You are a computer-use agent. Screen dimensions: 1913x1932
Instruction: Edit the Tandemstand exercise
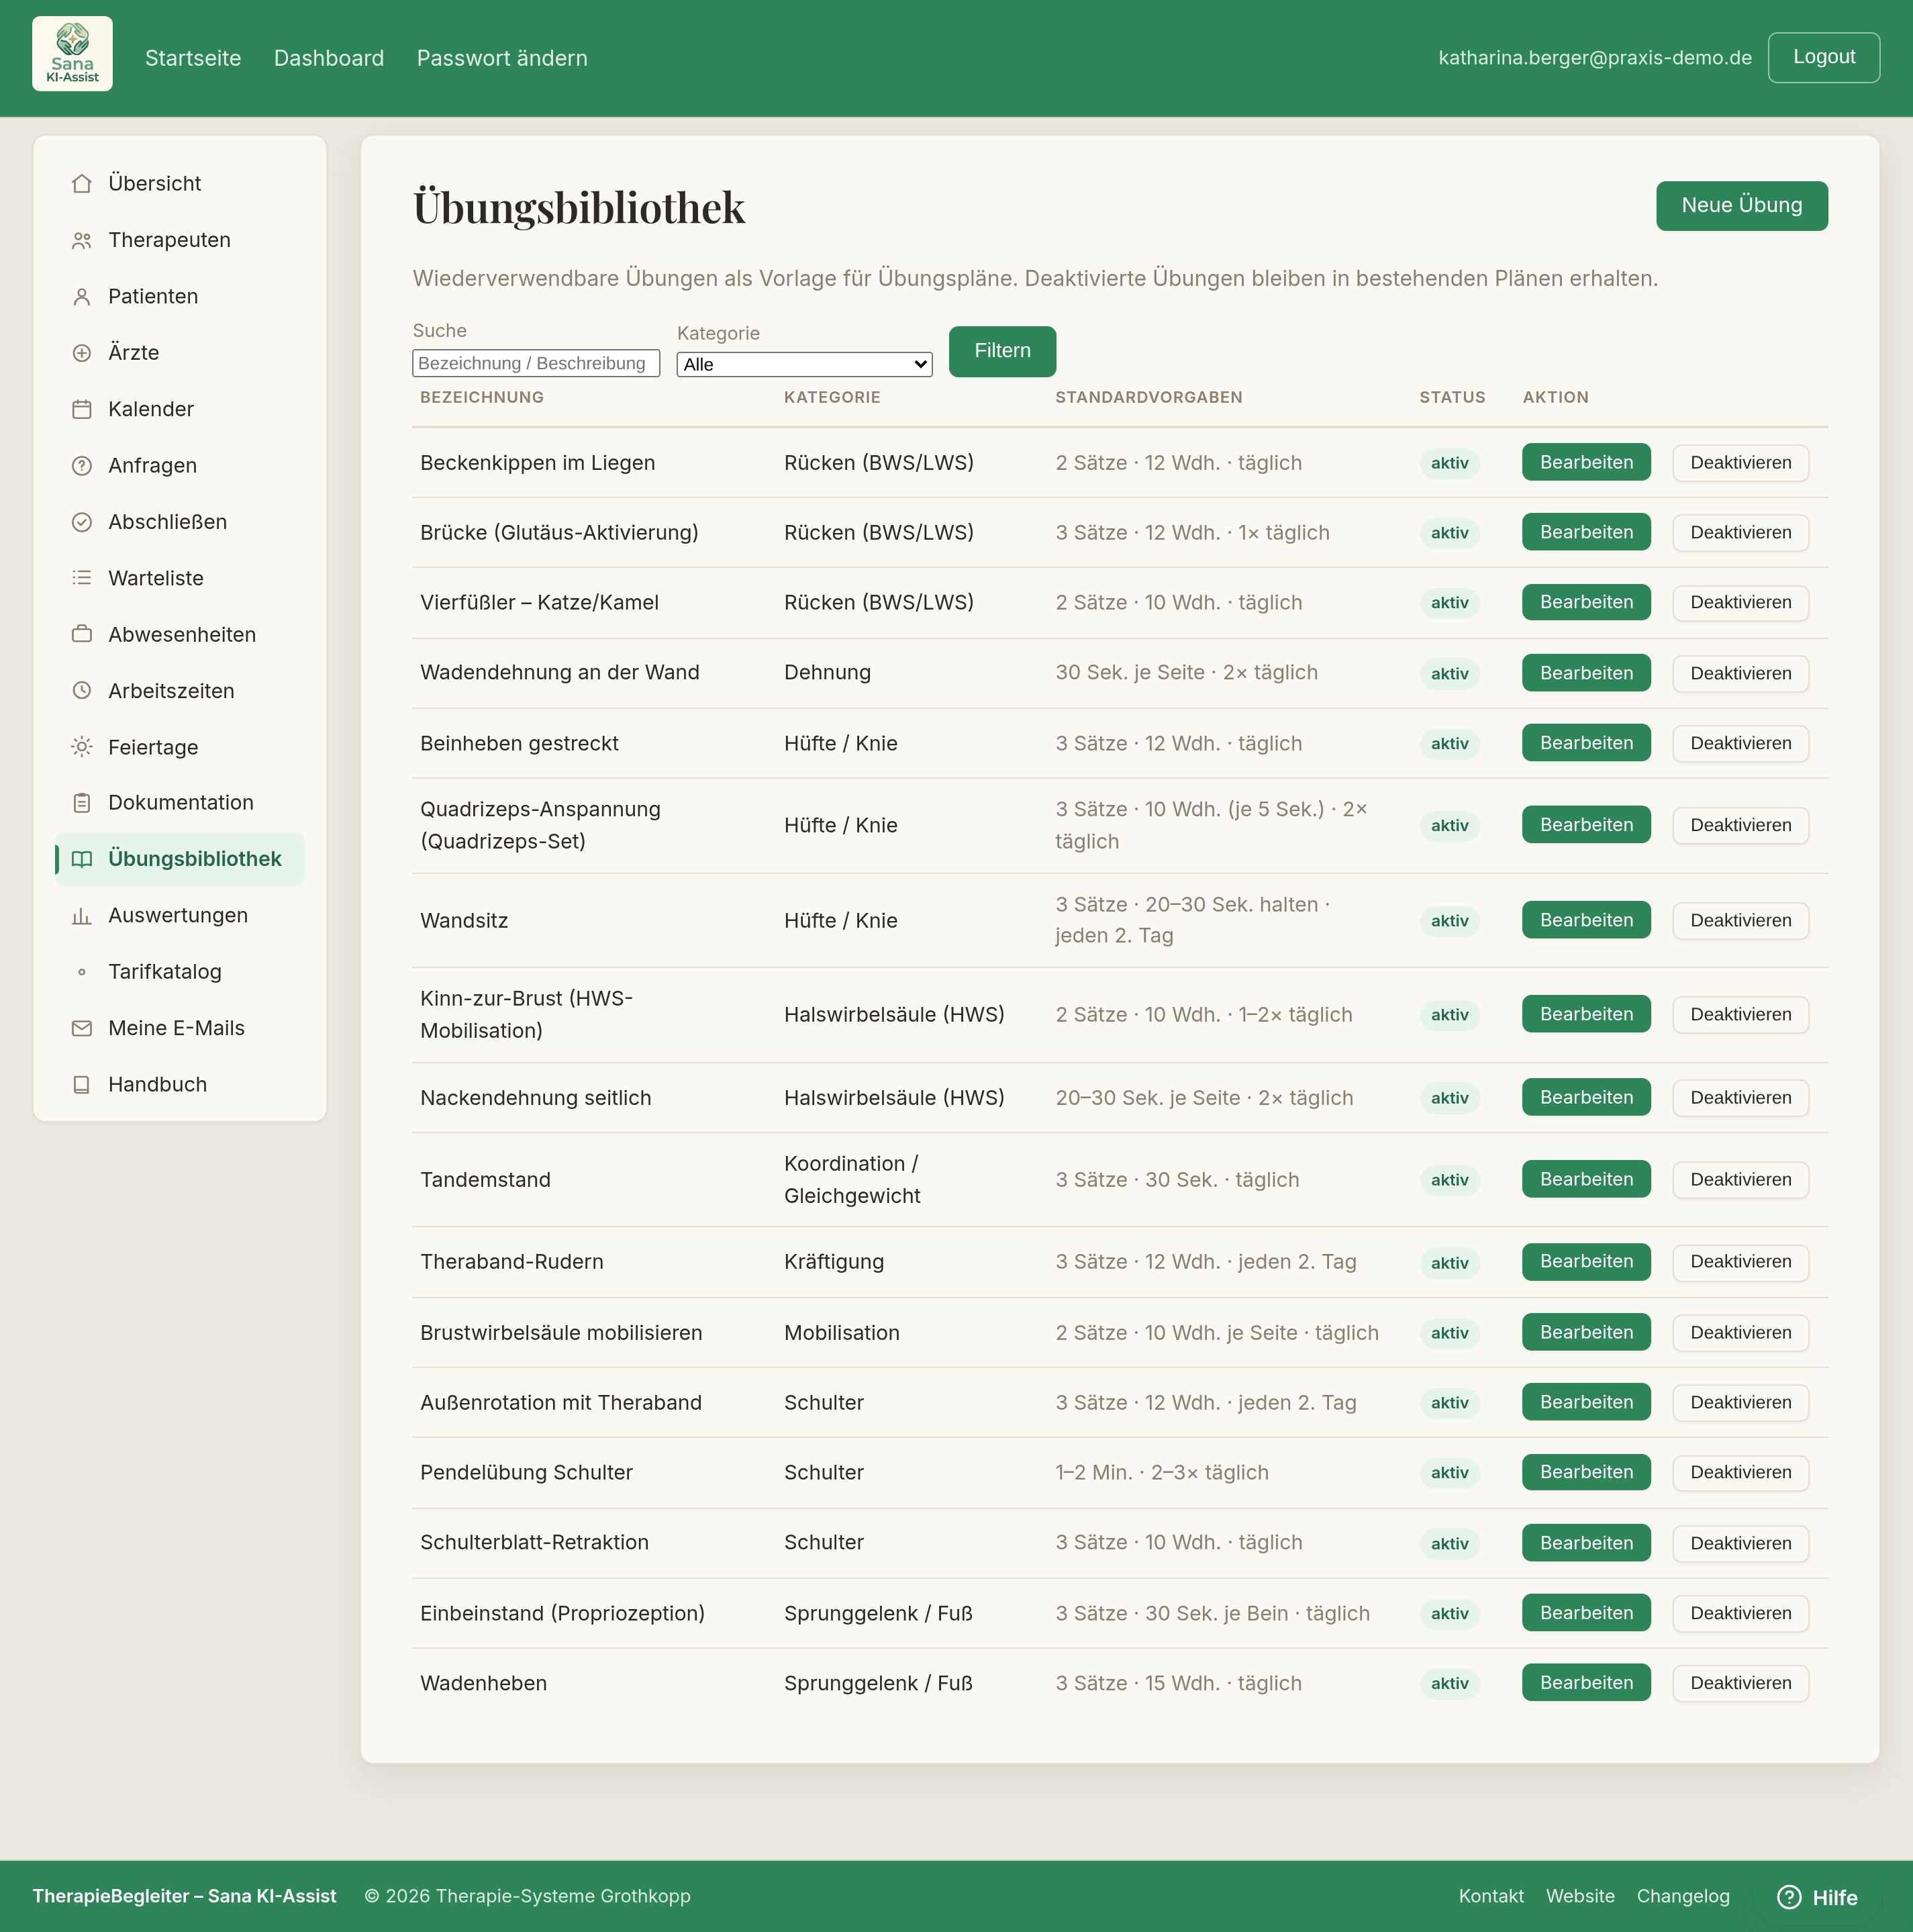[x=1586, y=1179]
